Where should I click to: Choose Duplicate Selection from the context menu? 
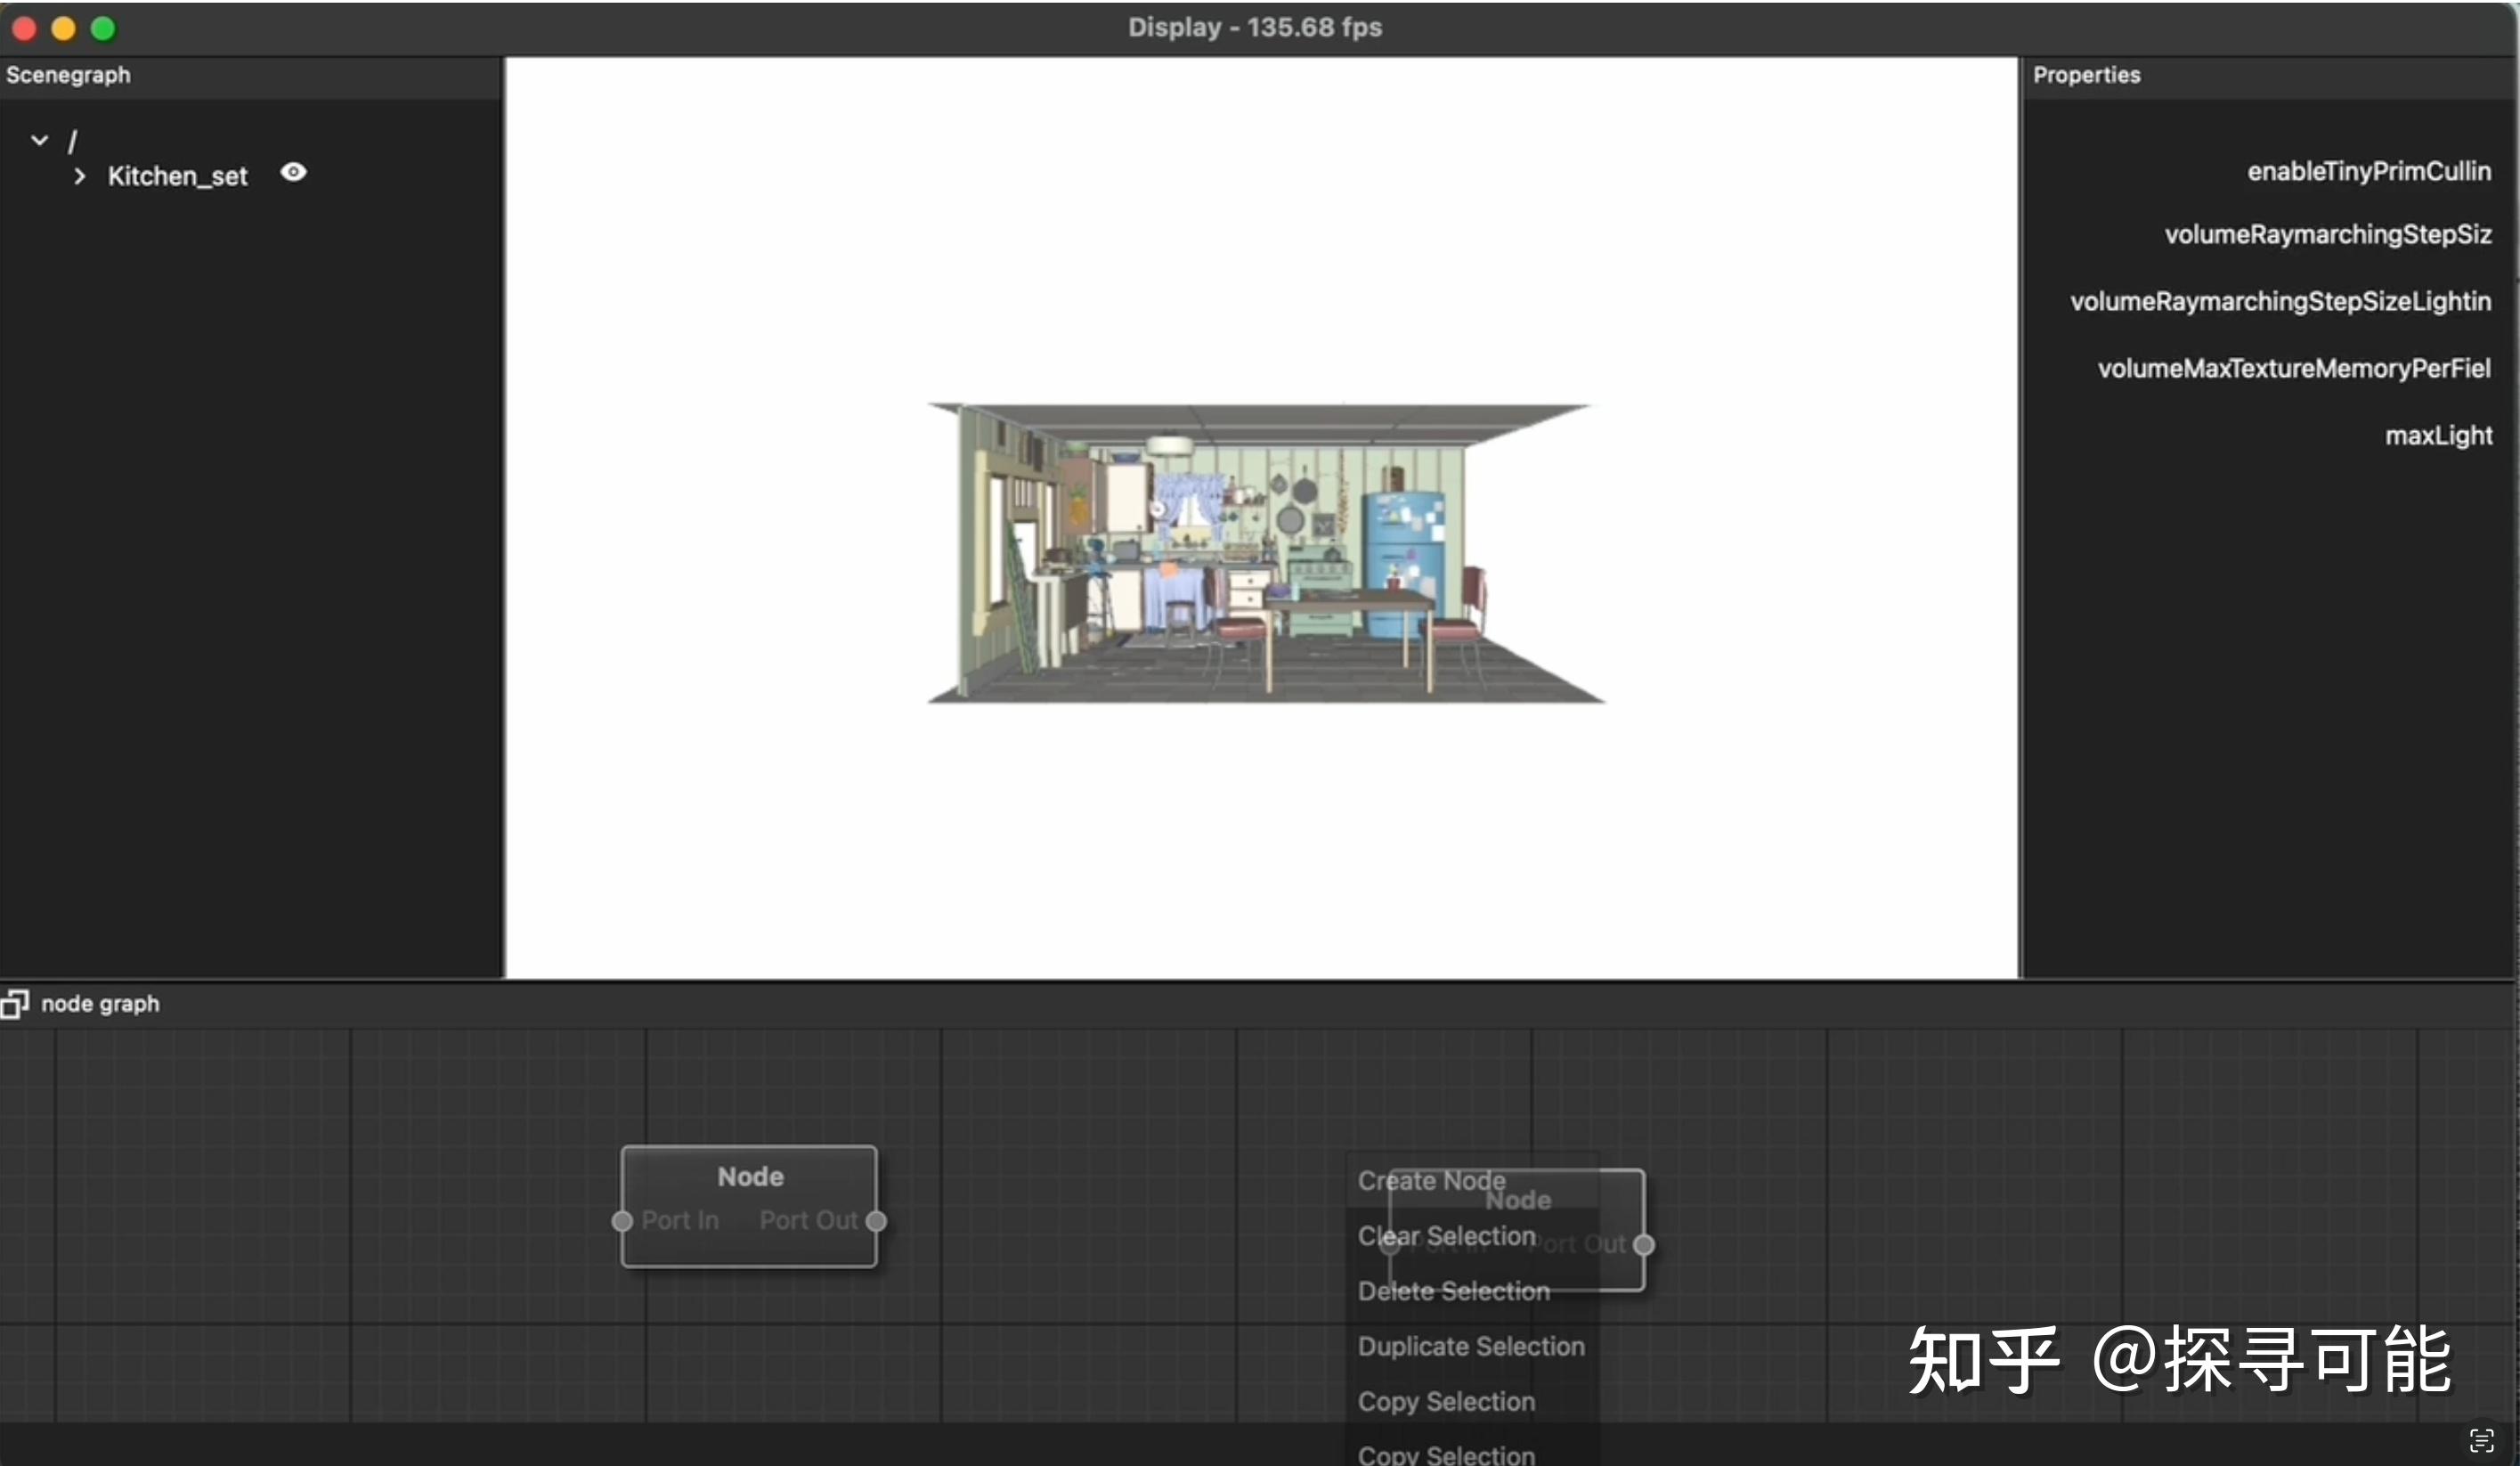1470,1346
